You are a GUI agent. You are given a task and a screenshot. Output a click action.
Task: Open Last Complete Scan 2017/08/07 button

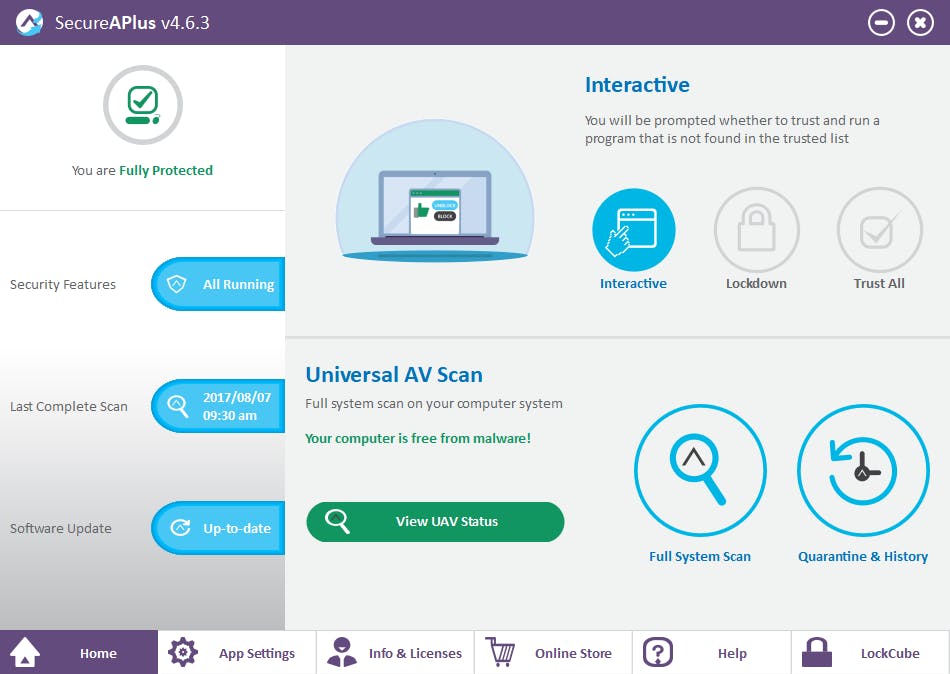(218, 406)
